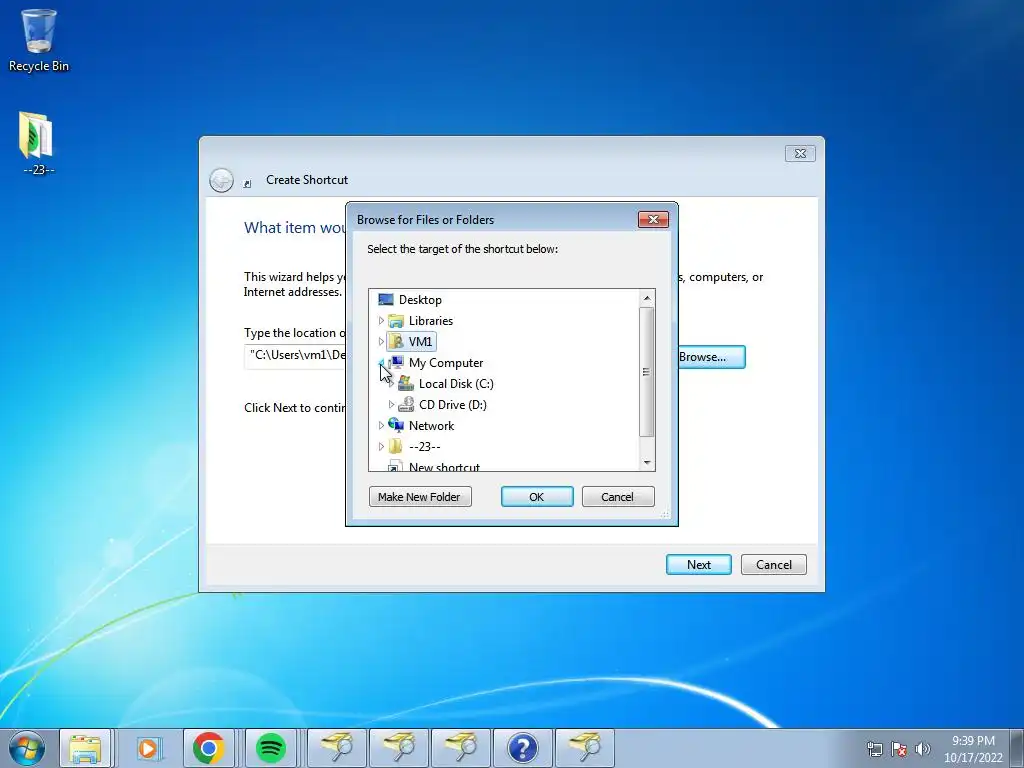Select the VM1 user folder icon

(396, 342)
